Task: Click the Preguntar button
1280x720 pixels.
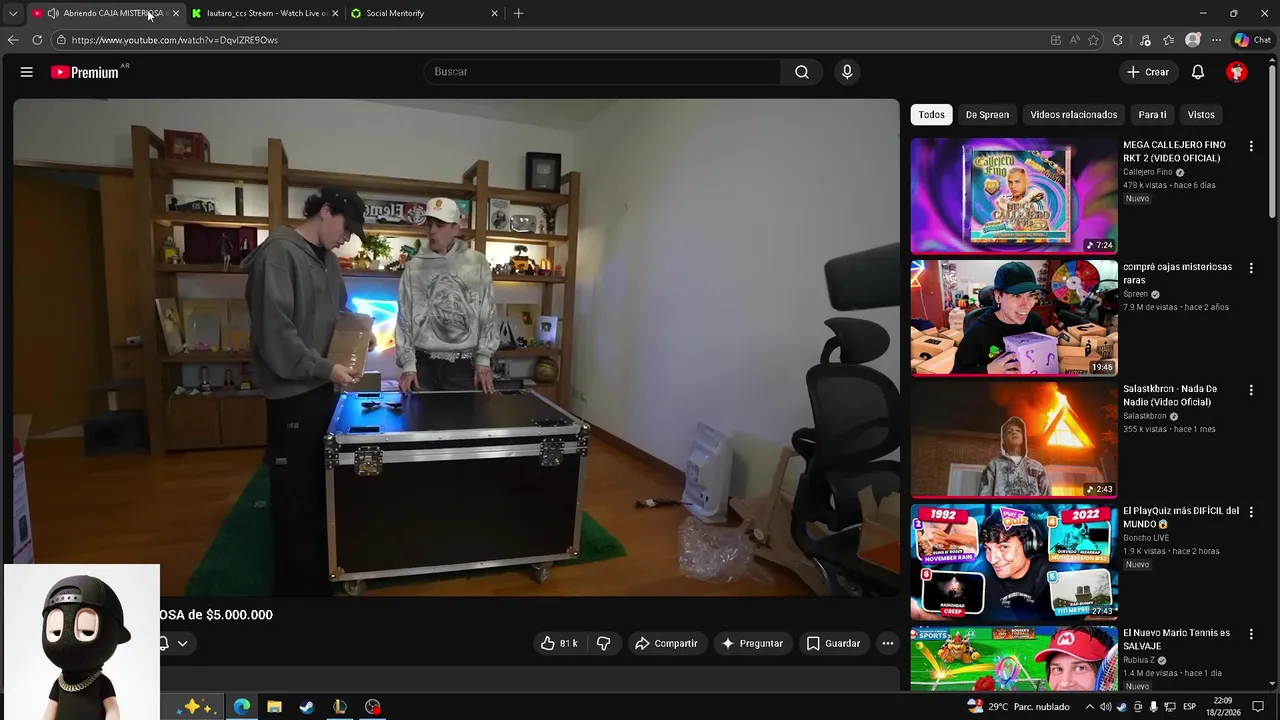Action: point(752,644)
